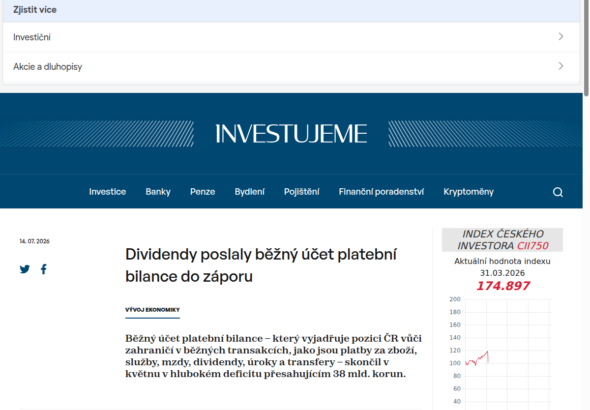
Task: Select Penze in the navigation bar
Action: [202, 192]
